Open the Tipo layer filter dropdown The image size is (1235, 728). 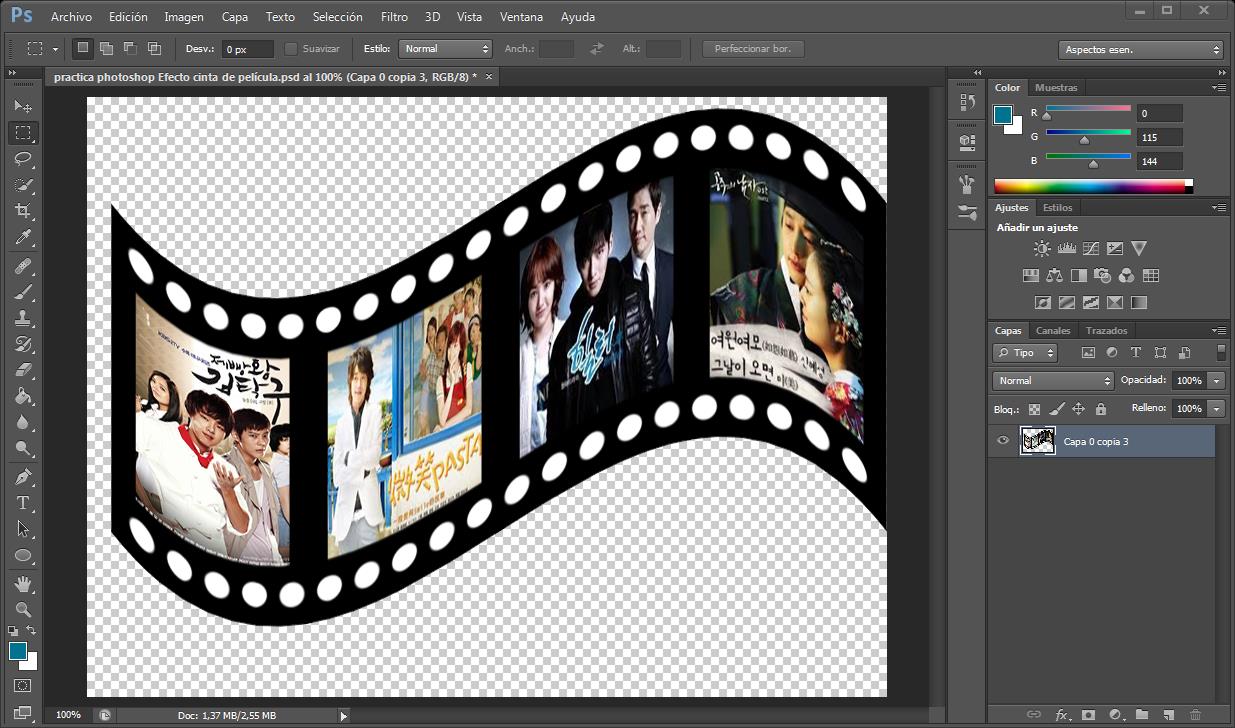(1025, 353)
